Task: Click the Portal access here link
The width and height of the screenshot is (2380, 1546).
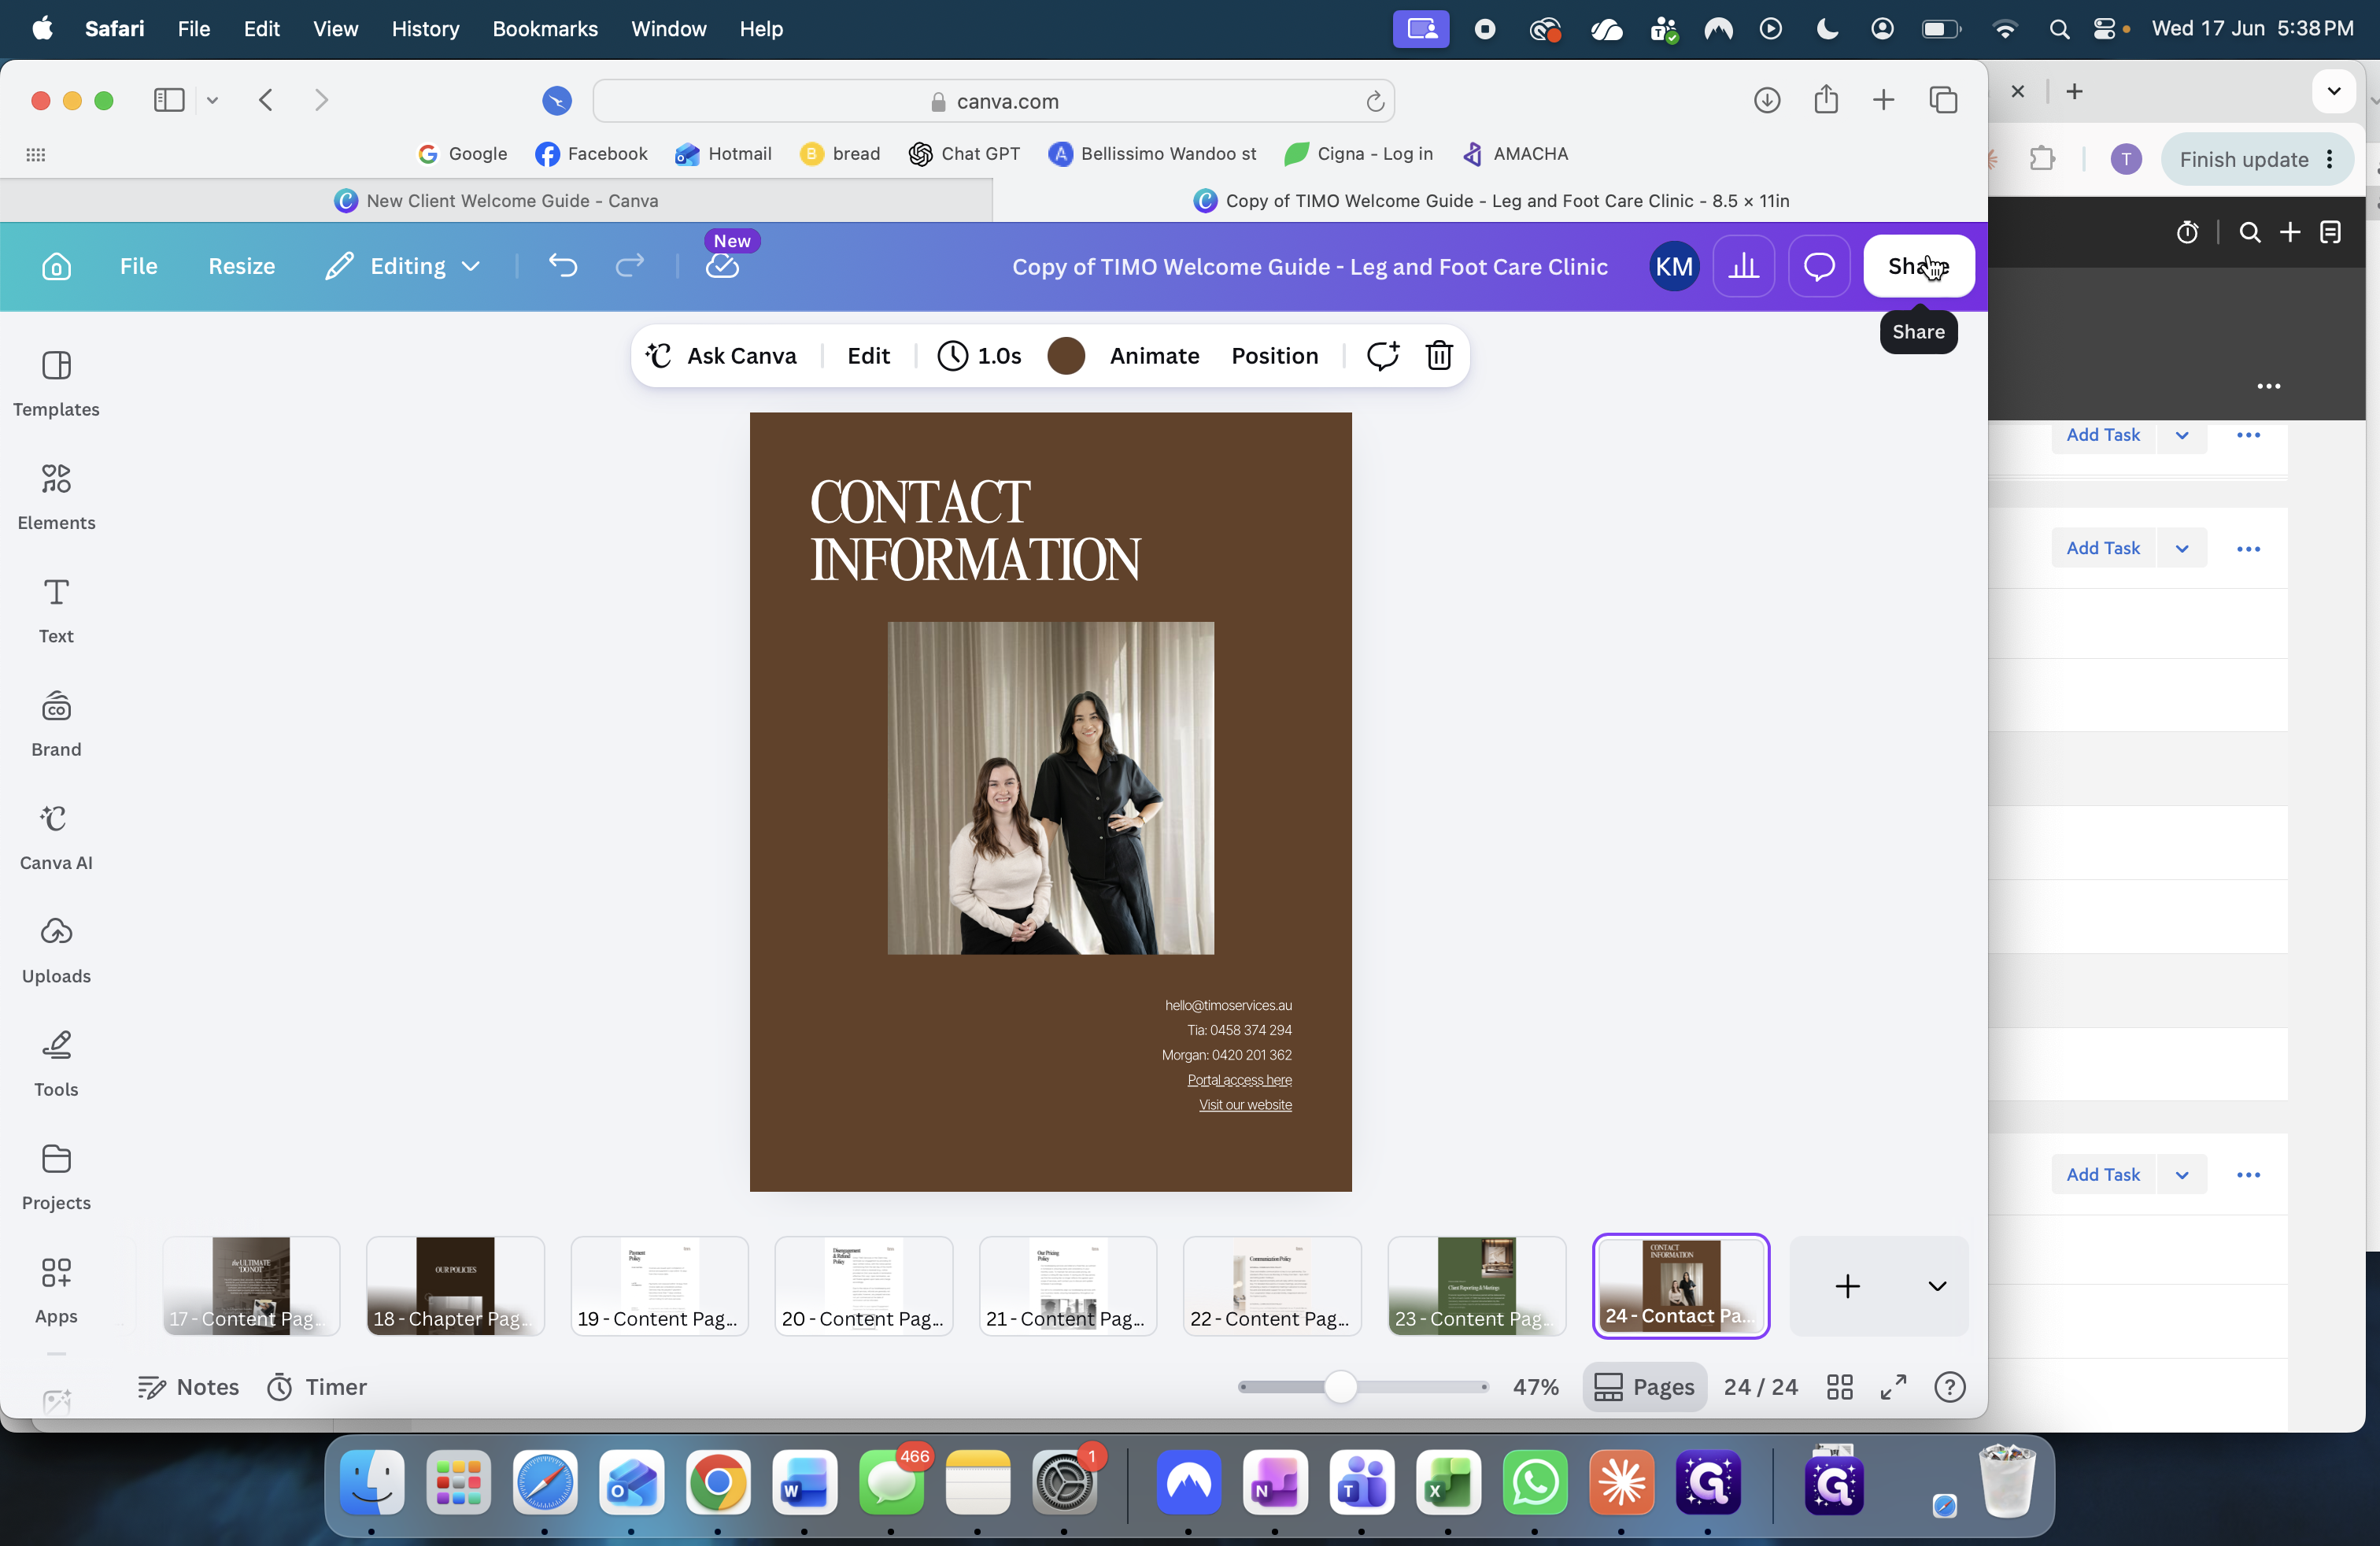Action: tap(1239, 1080)
